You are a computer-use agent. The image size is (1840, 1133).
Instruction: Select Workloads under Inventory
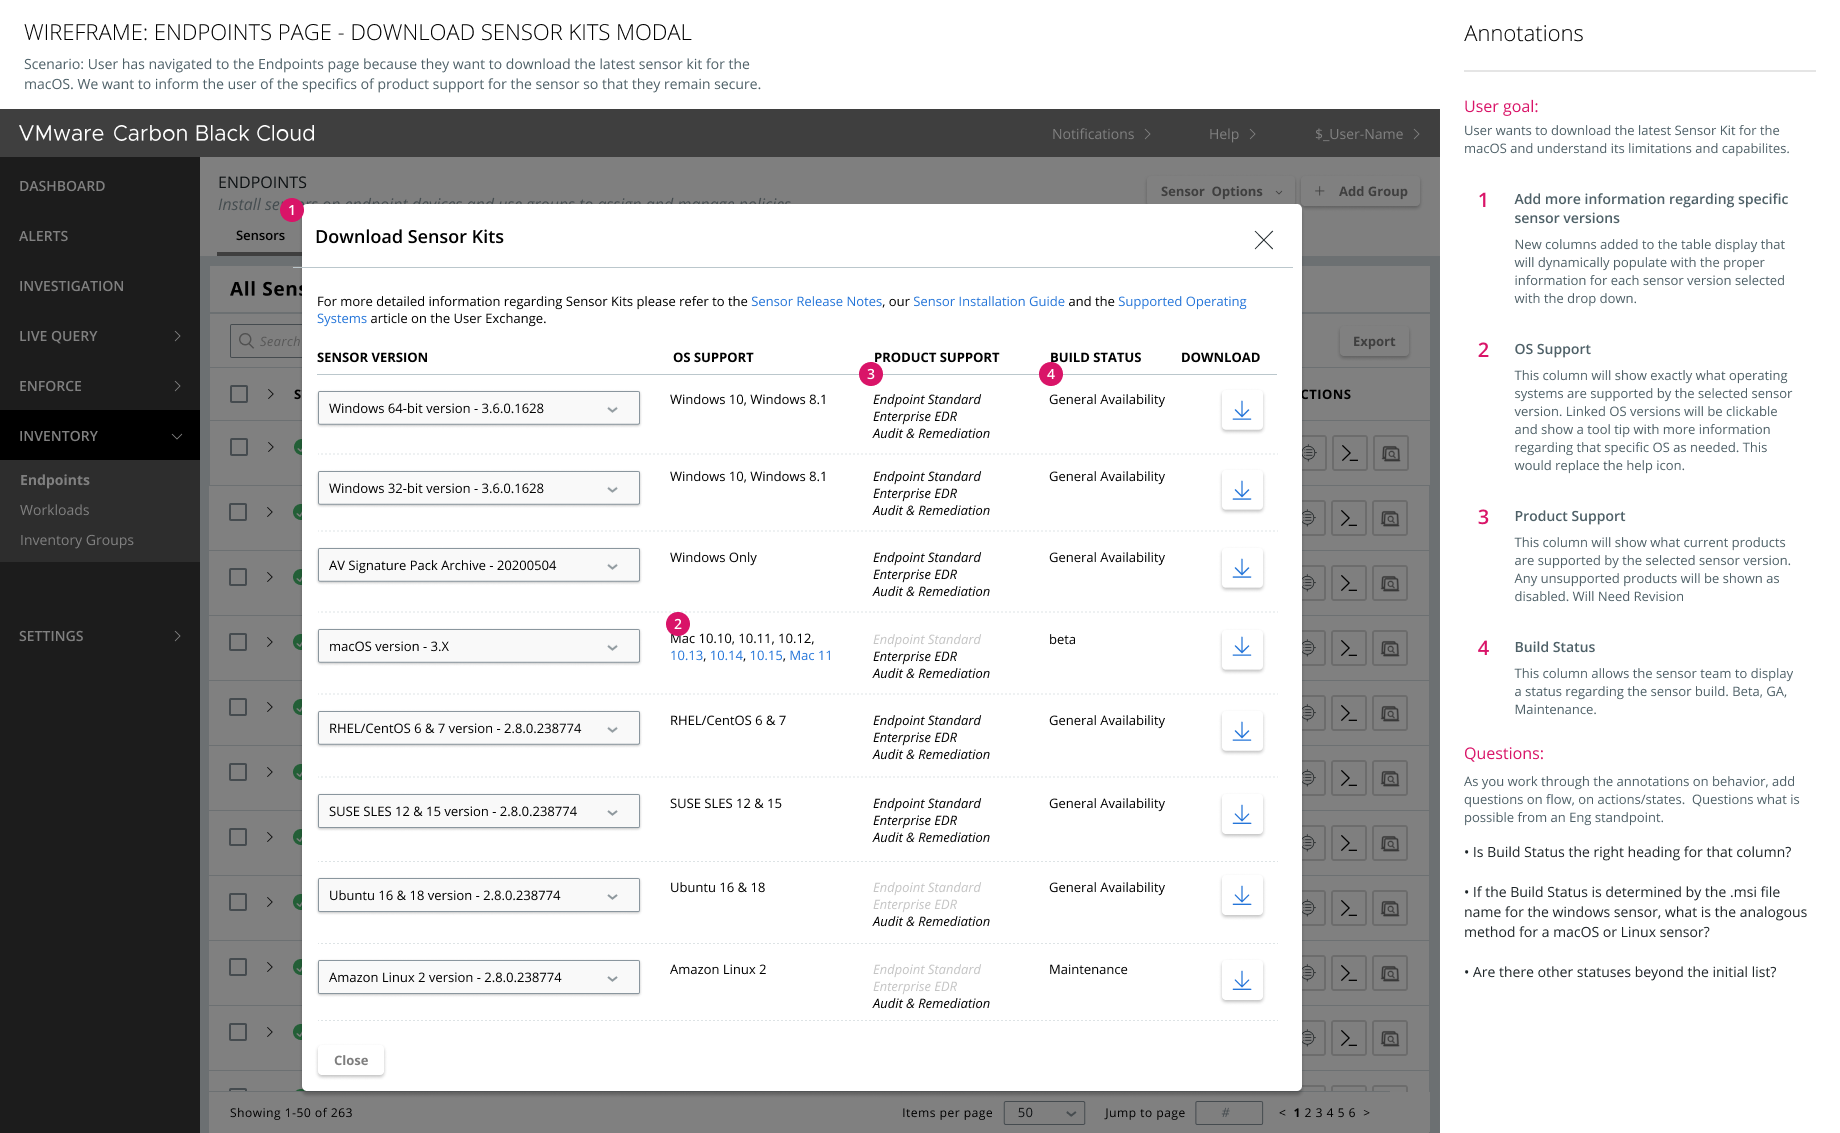[55, 510]
